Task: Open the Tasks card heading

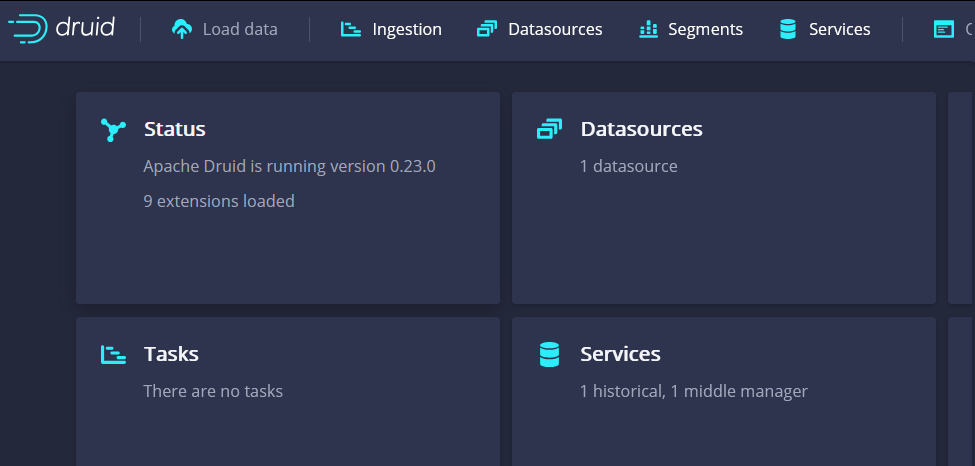Action: tap(171, 353)
